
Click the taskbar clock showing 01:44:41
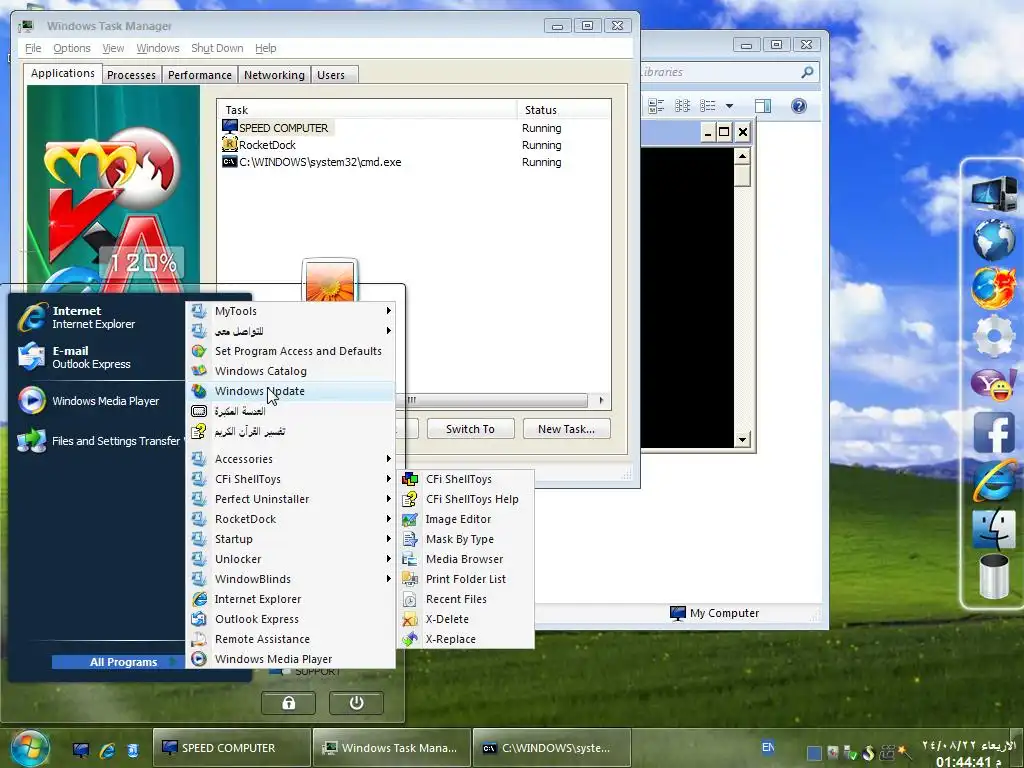[x=967, y=761]
